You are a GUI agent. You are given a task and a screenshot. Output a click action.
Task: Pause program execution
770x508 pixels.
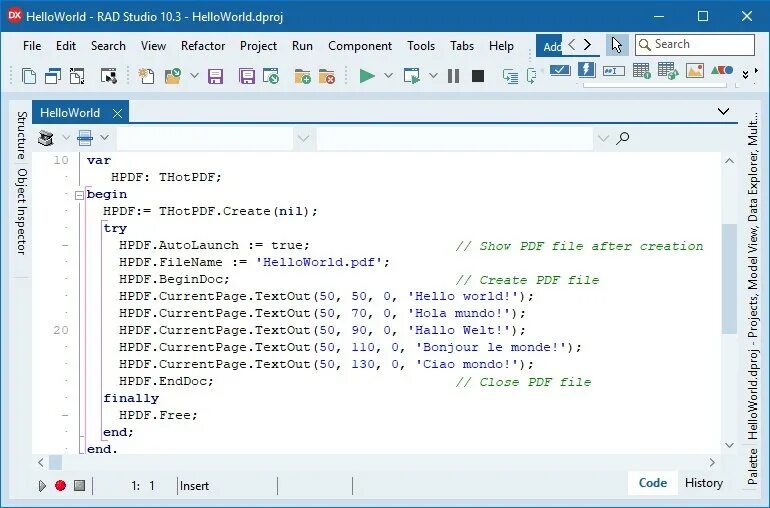tap(454, 76)
